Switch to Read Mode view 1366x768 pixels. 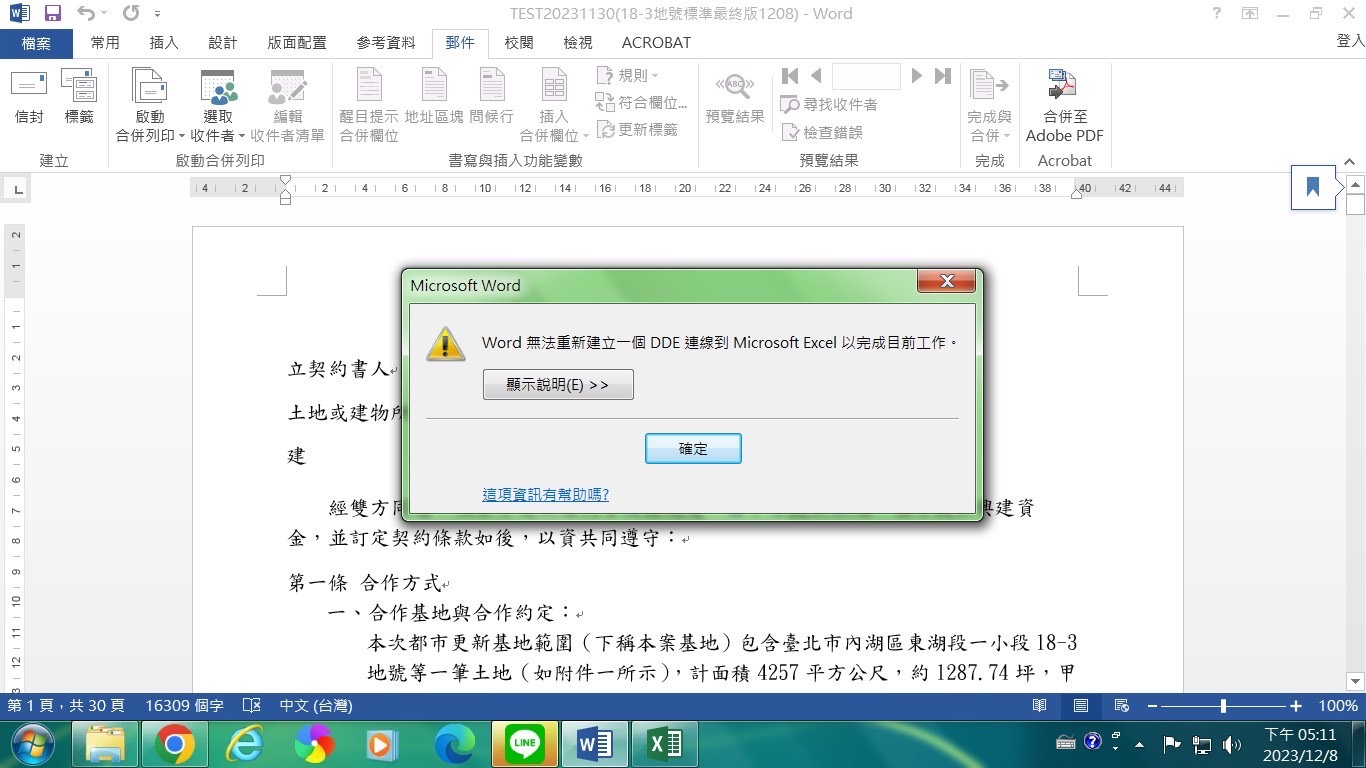[1040, 706]
